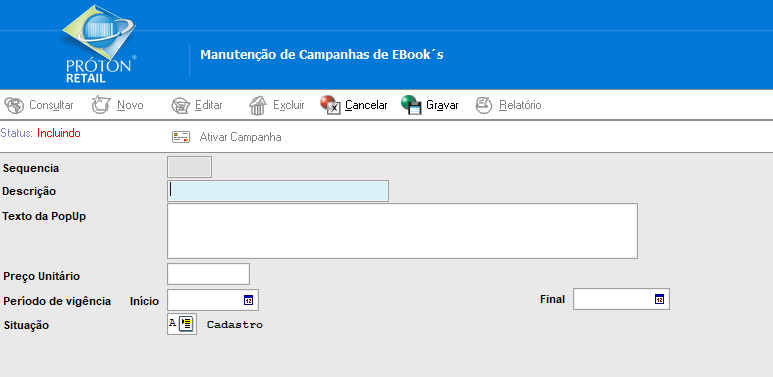This screenshot has width=773, height=377.
Task: Click the Relatório report icon
Action: point(484,105)
